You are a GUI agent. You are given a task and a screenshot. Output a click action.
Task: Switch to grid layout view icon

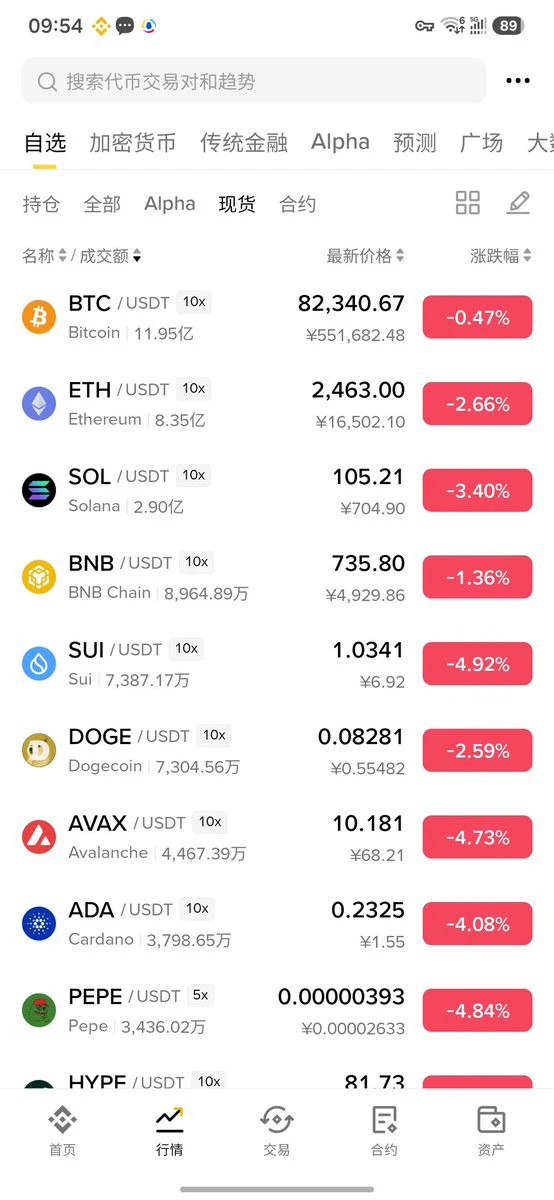(x=468, y=203)
